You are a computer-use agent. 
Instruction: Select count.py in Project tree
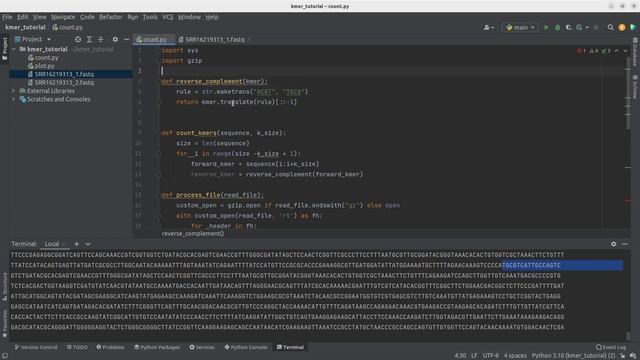point(46,58)
